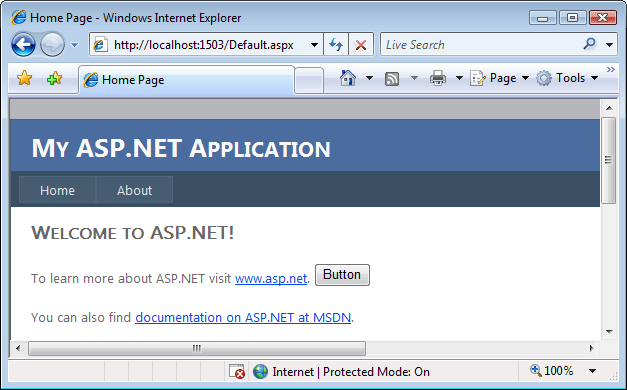Screen dimensions: 627x390
Task: Select the Home Page browser tab
Action: [x=186, y=80]
